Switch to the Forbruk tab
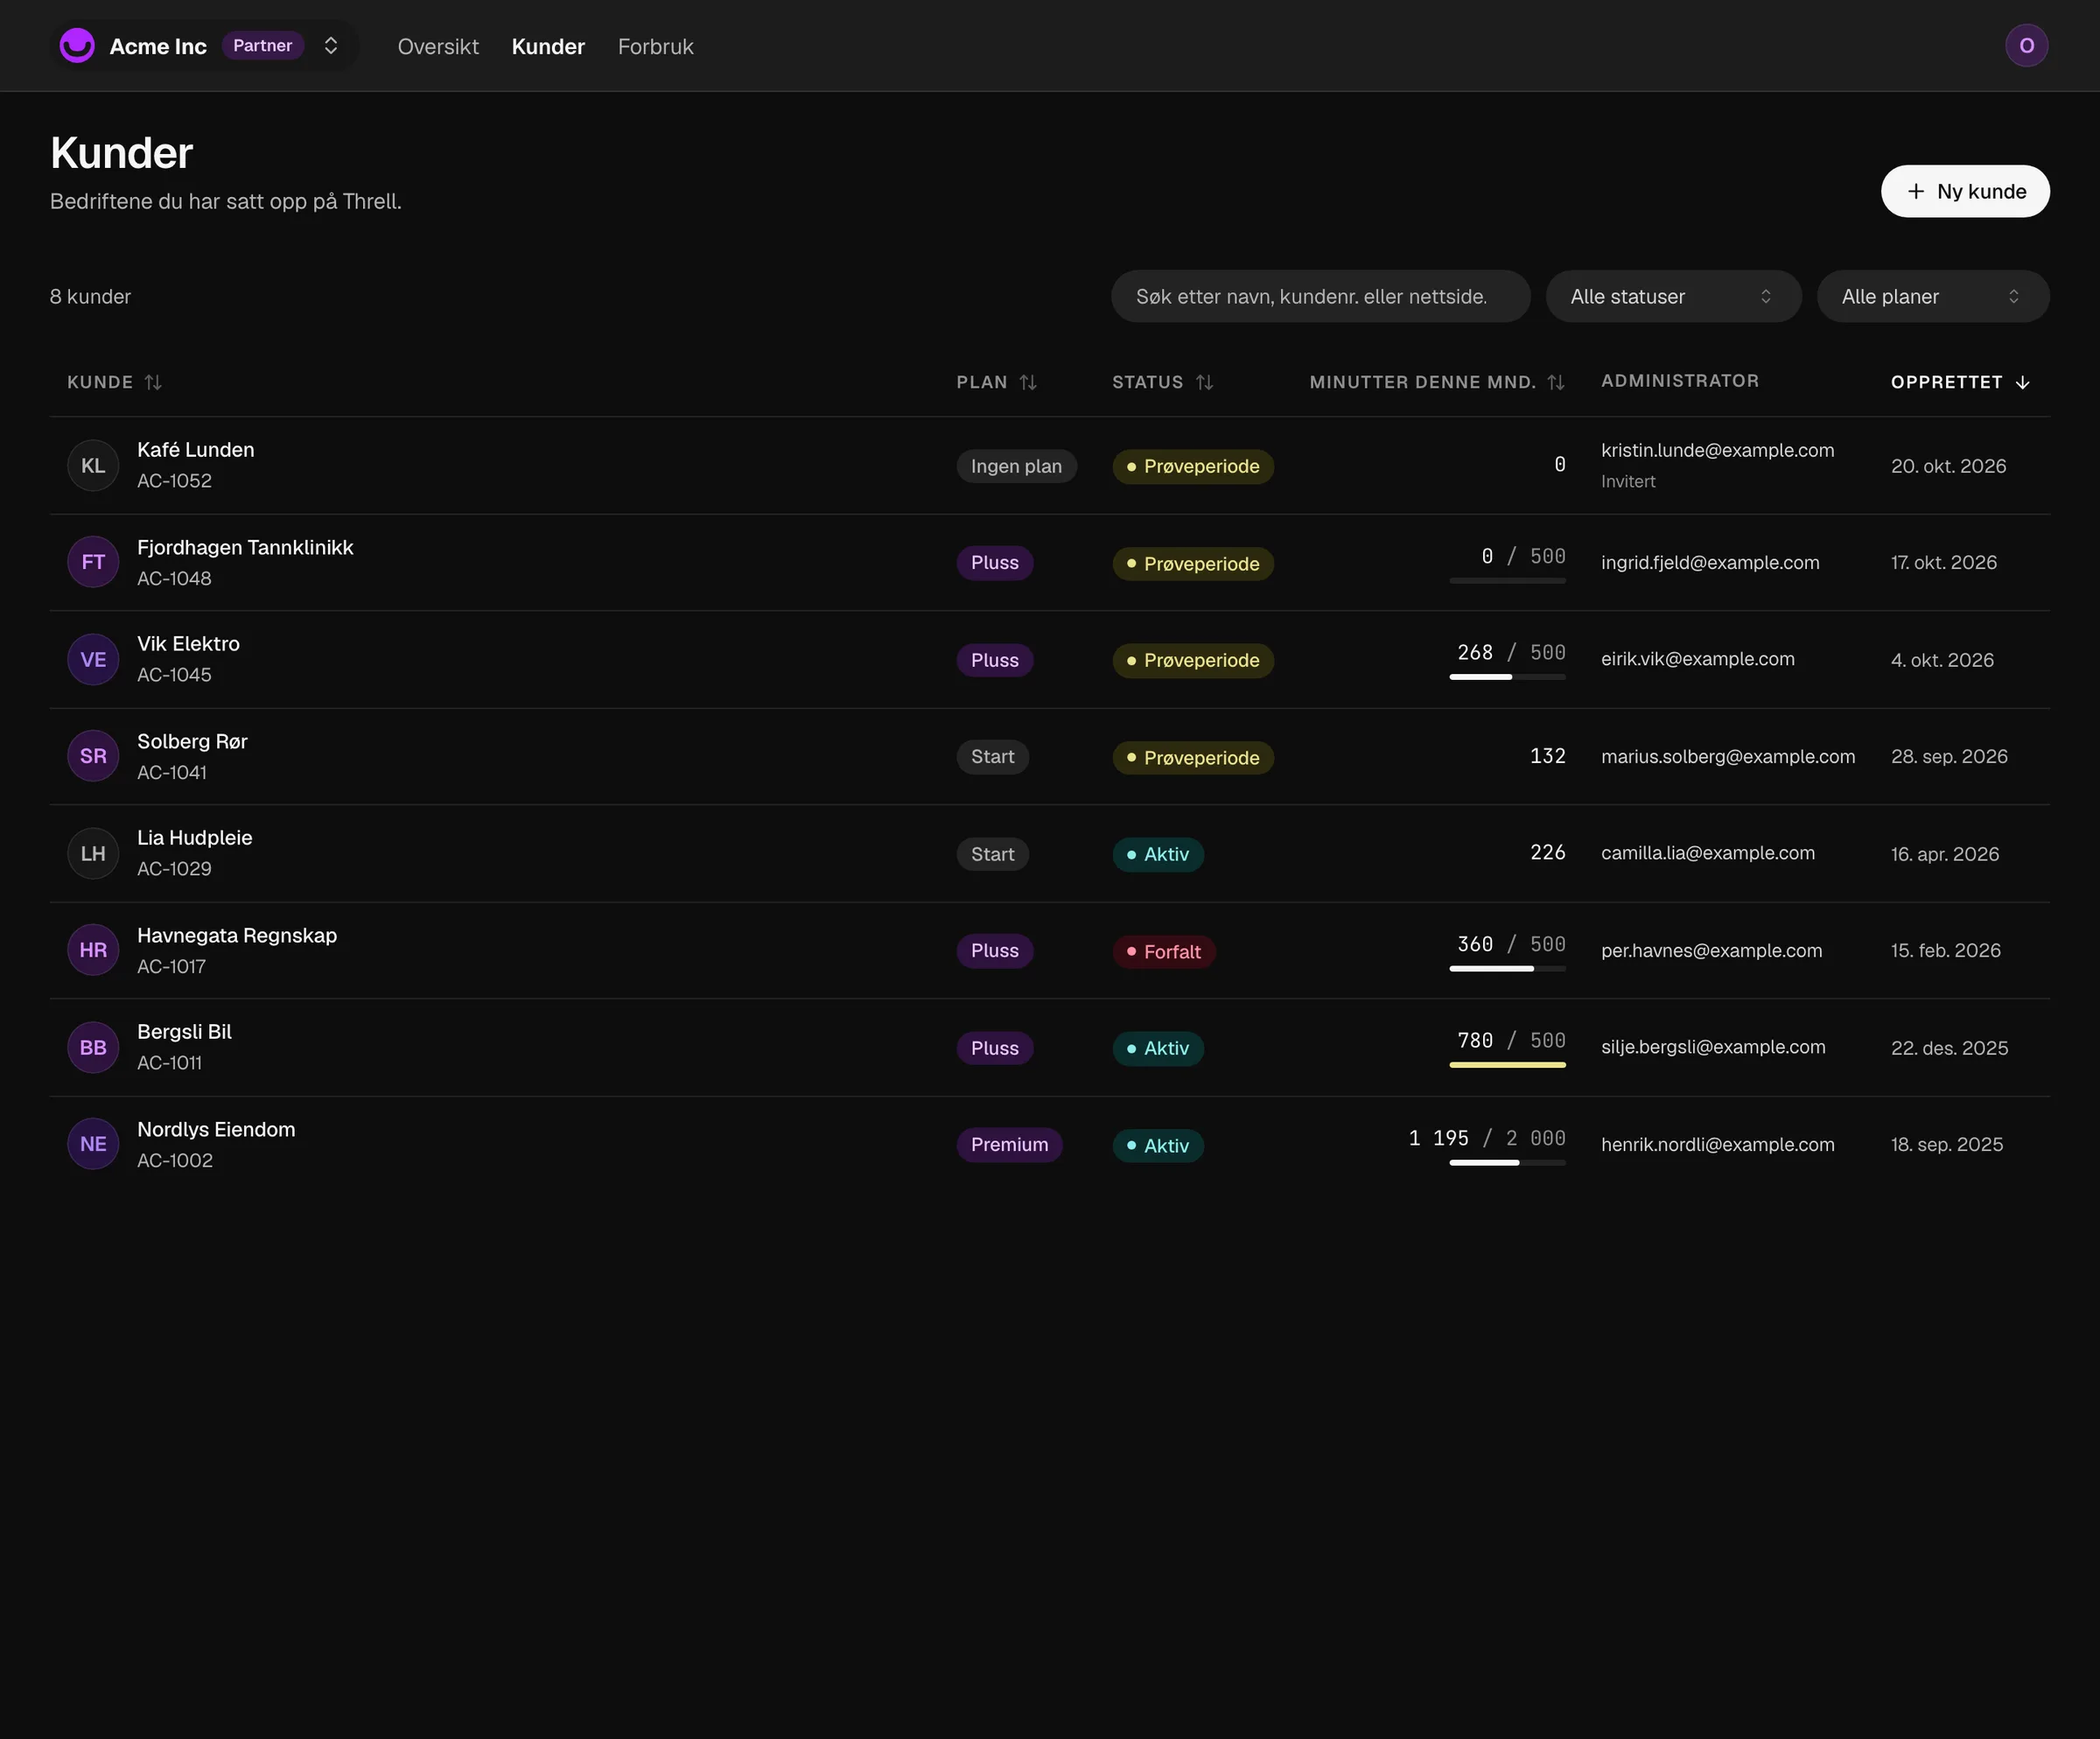2100x1739 pixels. (x=655, y=46)
